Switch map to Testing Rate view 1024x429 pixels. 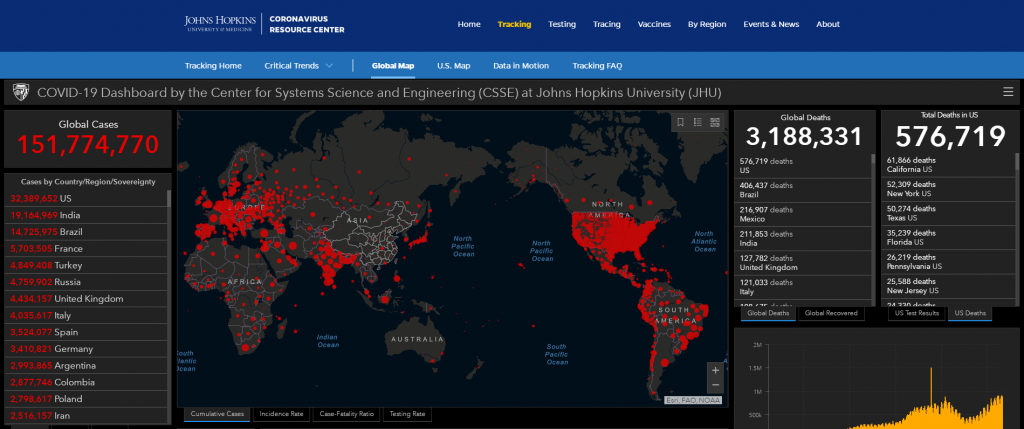tap(406, 413)
